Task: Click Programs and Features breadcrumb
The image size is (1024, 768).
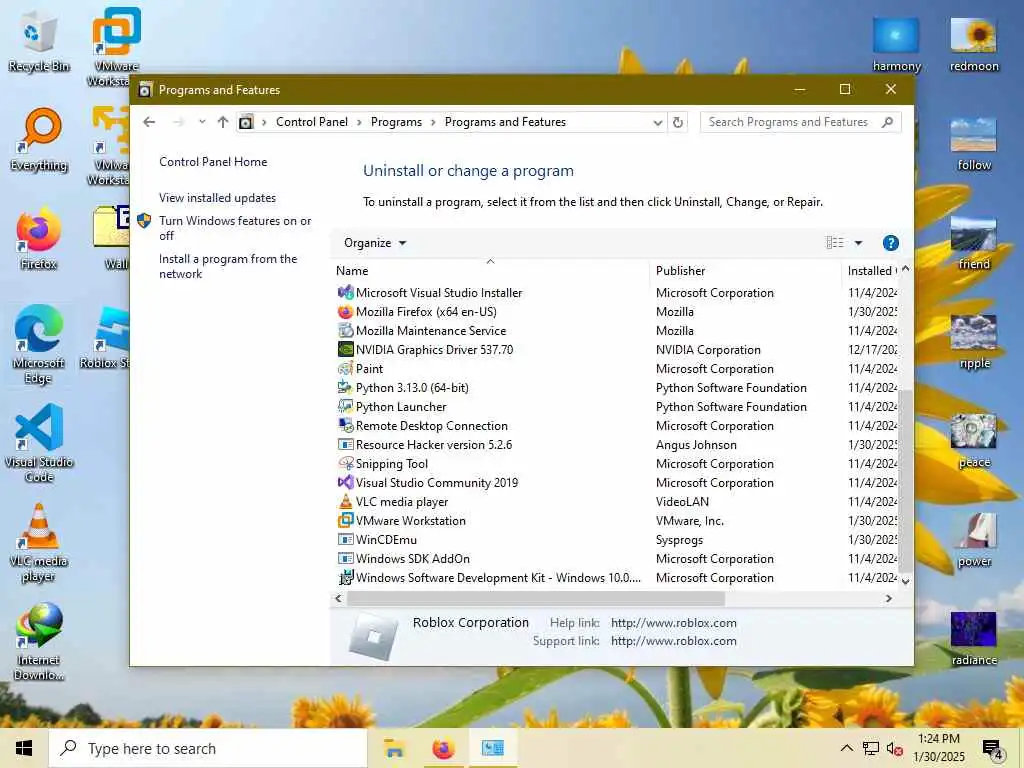Action: coord(505,122)
